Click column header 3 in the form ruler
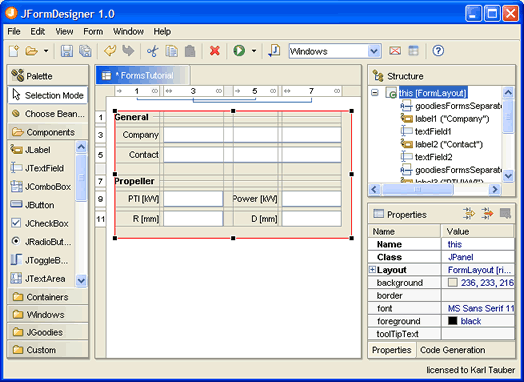Image resolution: width=524 pixels, height=382 pixels. point(193,91)
